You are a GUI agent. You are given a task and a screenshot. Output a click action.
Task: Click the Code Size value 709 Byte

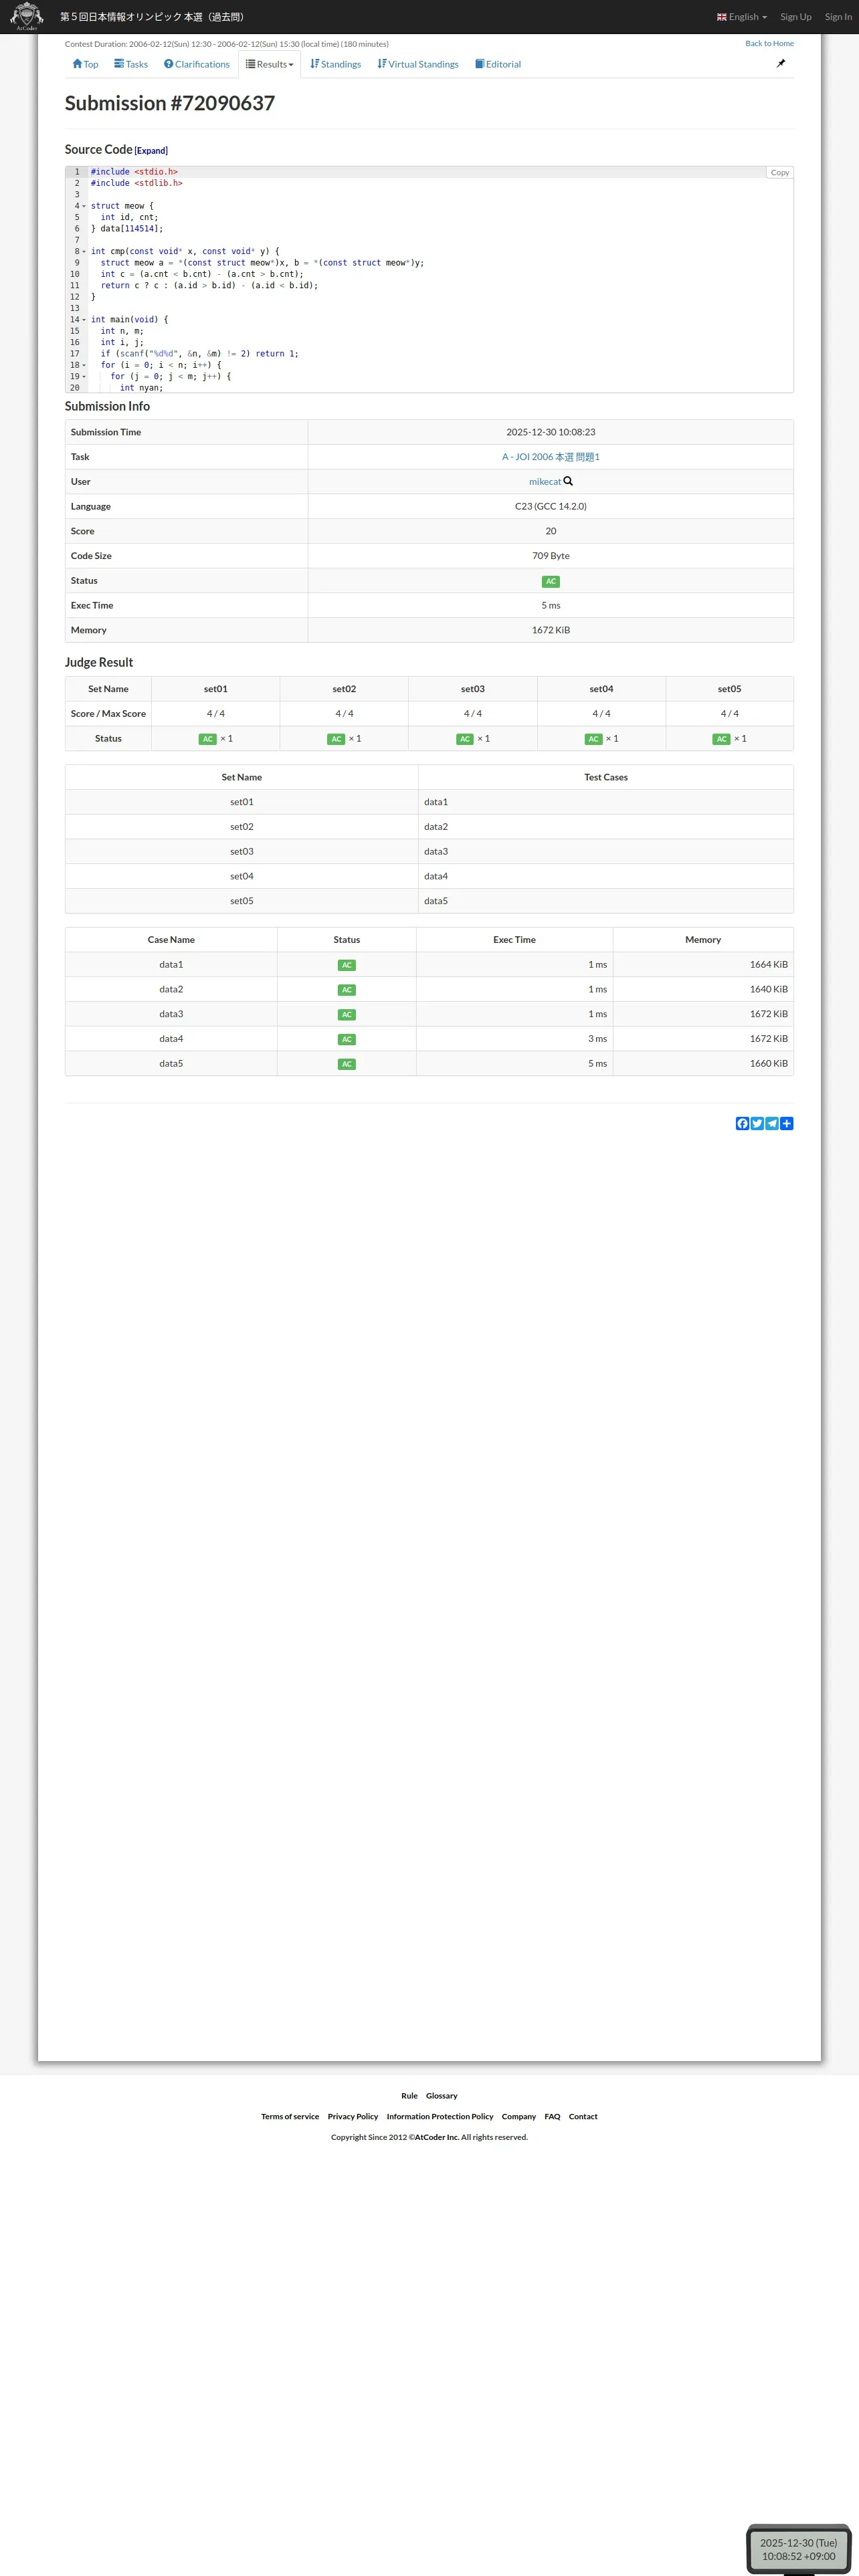551,556
